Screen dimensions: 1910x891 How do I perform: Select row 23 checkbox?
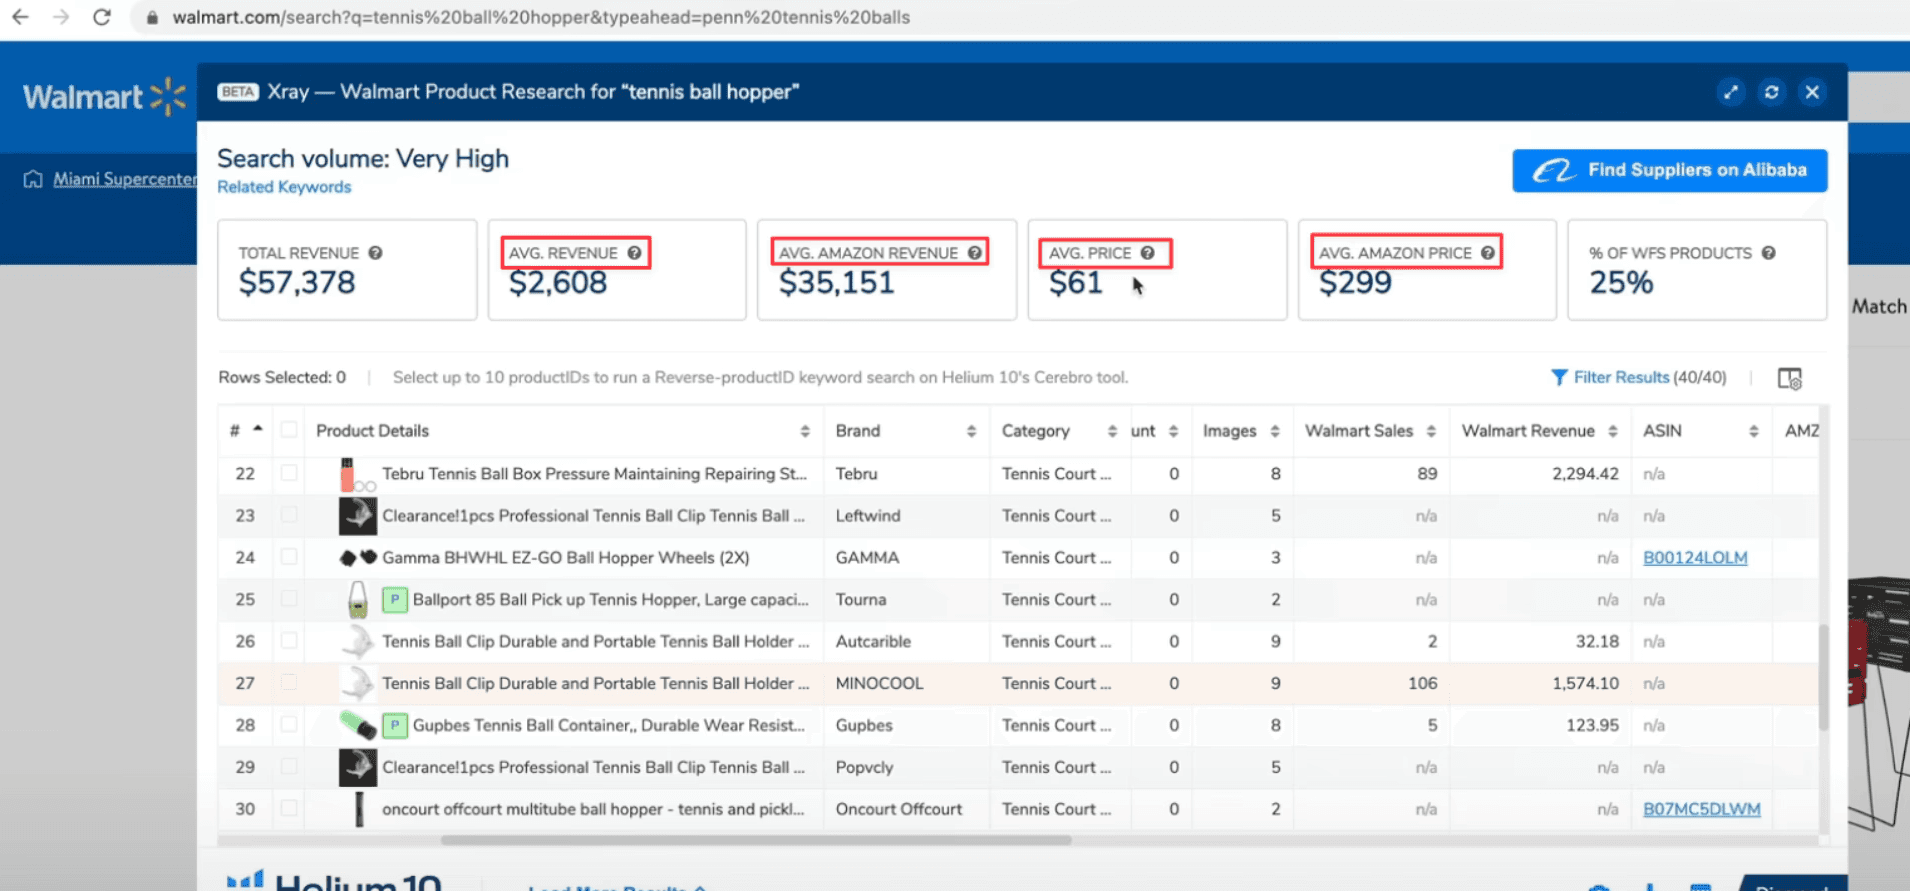click(289, 515)
